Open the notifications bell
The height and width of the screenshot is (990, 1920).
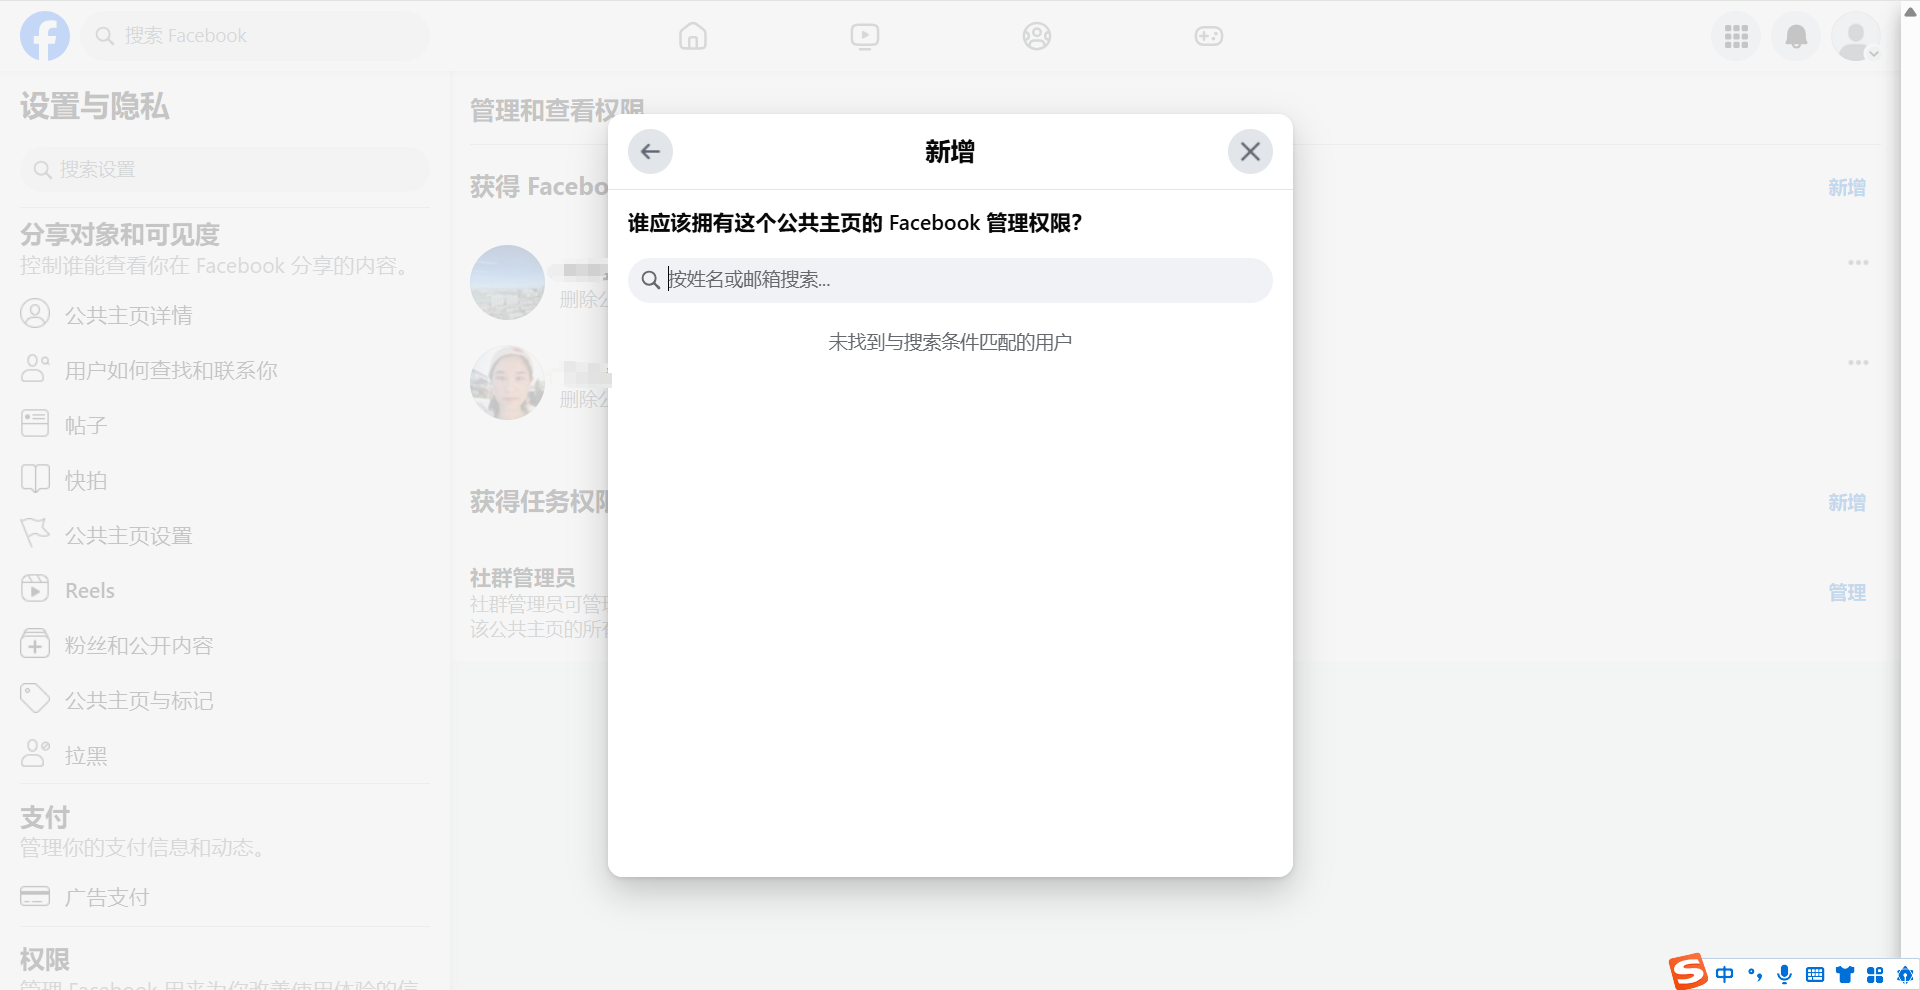coord(1796,37)
